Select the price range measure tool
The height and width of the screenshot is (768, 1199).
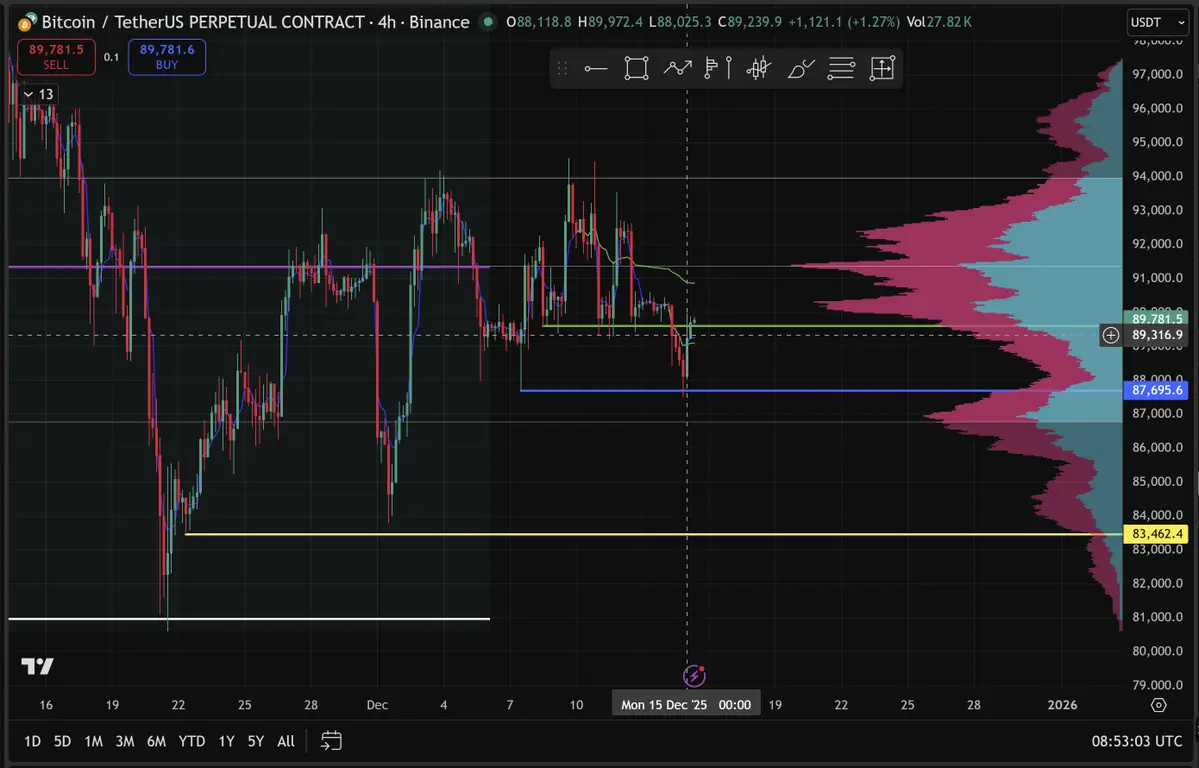pos(882,69)
